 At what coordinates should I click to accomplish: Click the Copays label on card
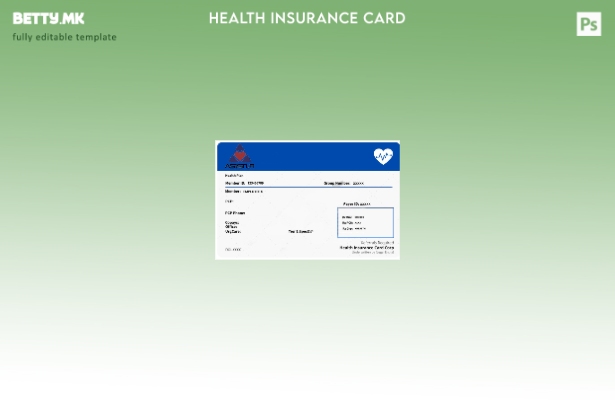point(232,222)
